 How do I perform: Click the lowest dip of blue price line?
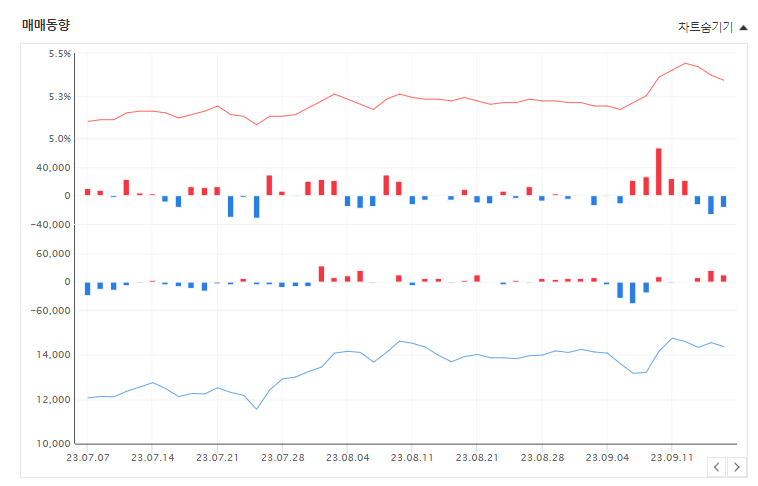point(257,409)
